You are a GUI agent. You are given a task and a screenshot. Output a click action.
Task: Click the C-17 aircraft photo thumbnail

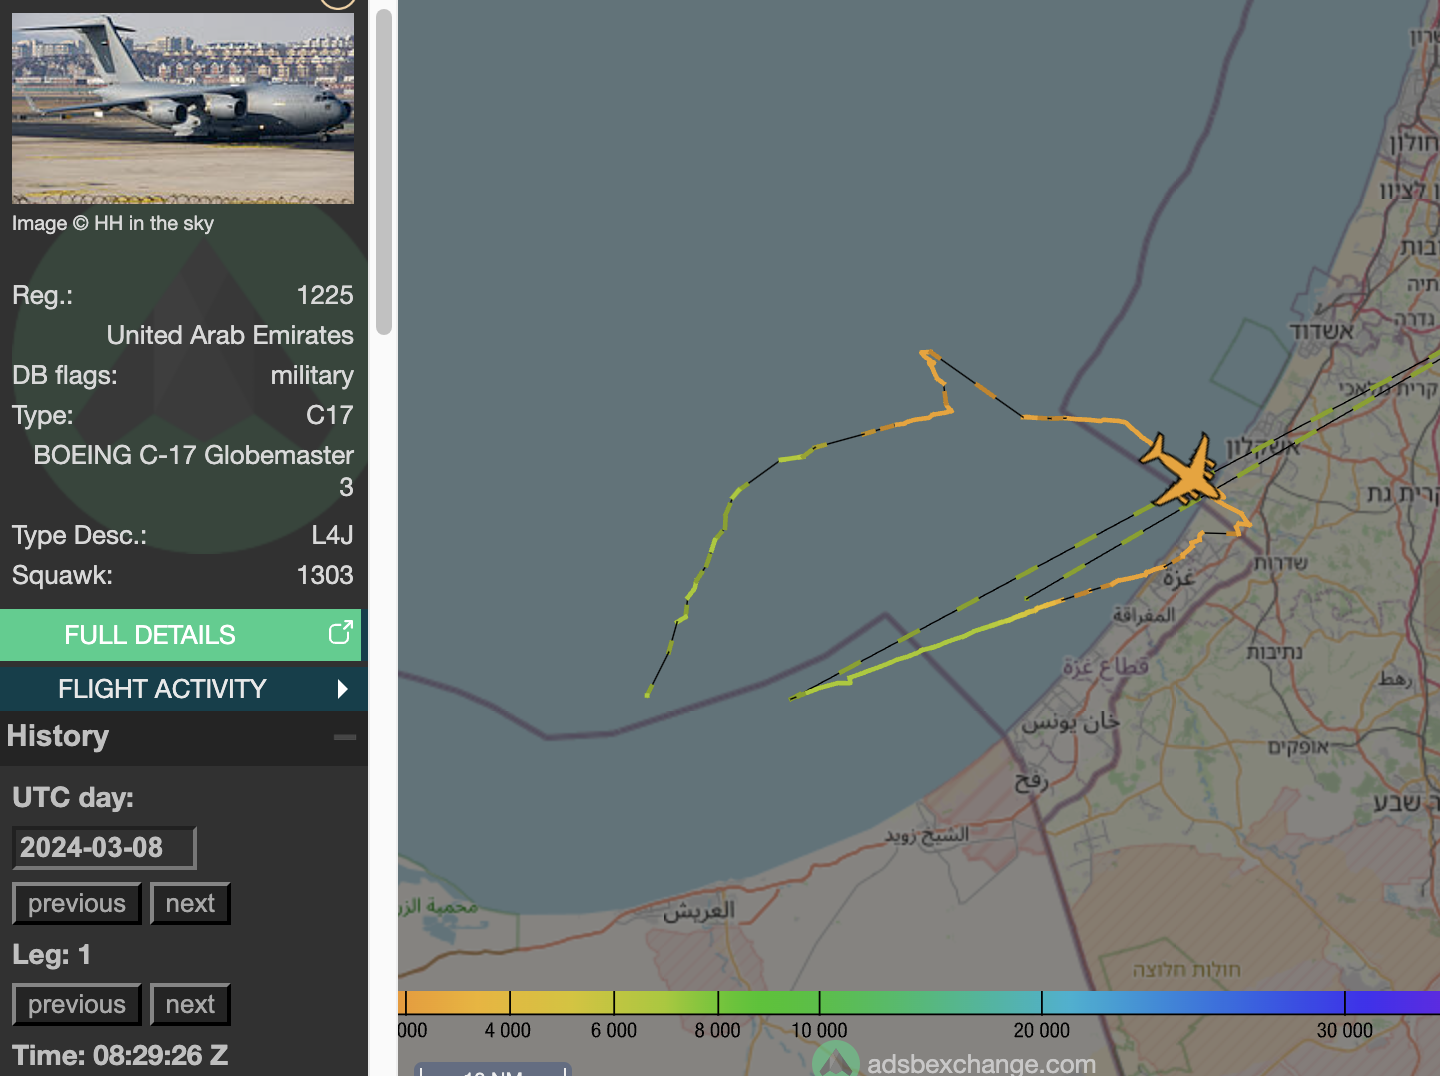coord(183,108)
